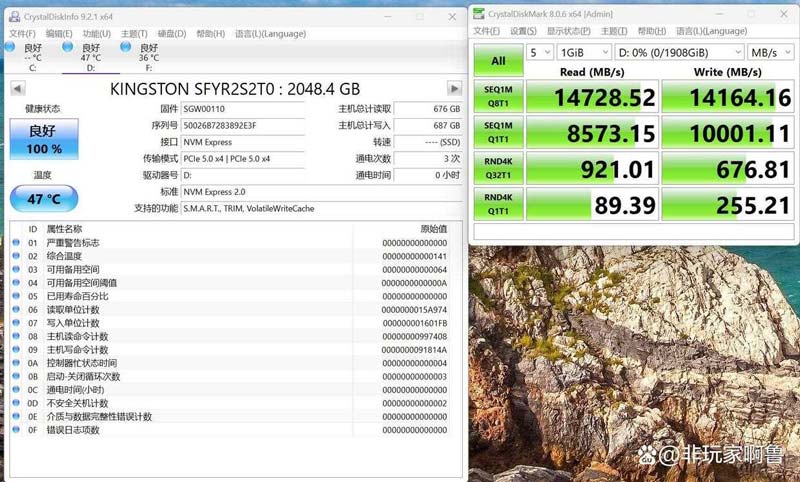
Task: Open 设置(S) menu in CrystalDiskMark
Action: tap(523, 31)
